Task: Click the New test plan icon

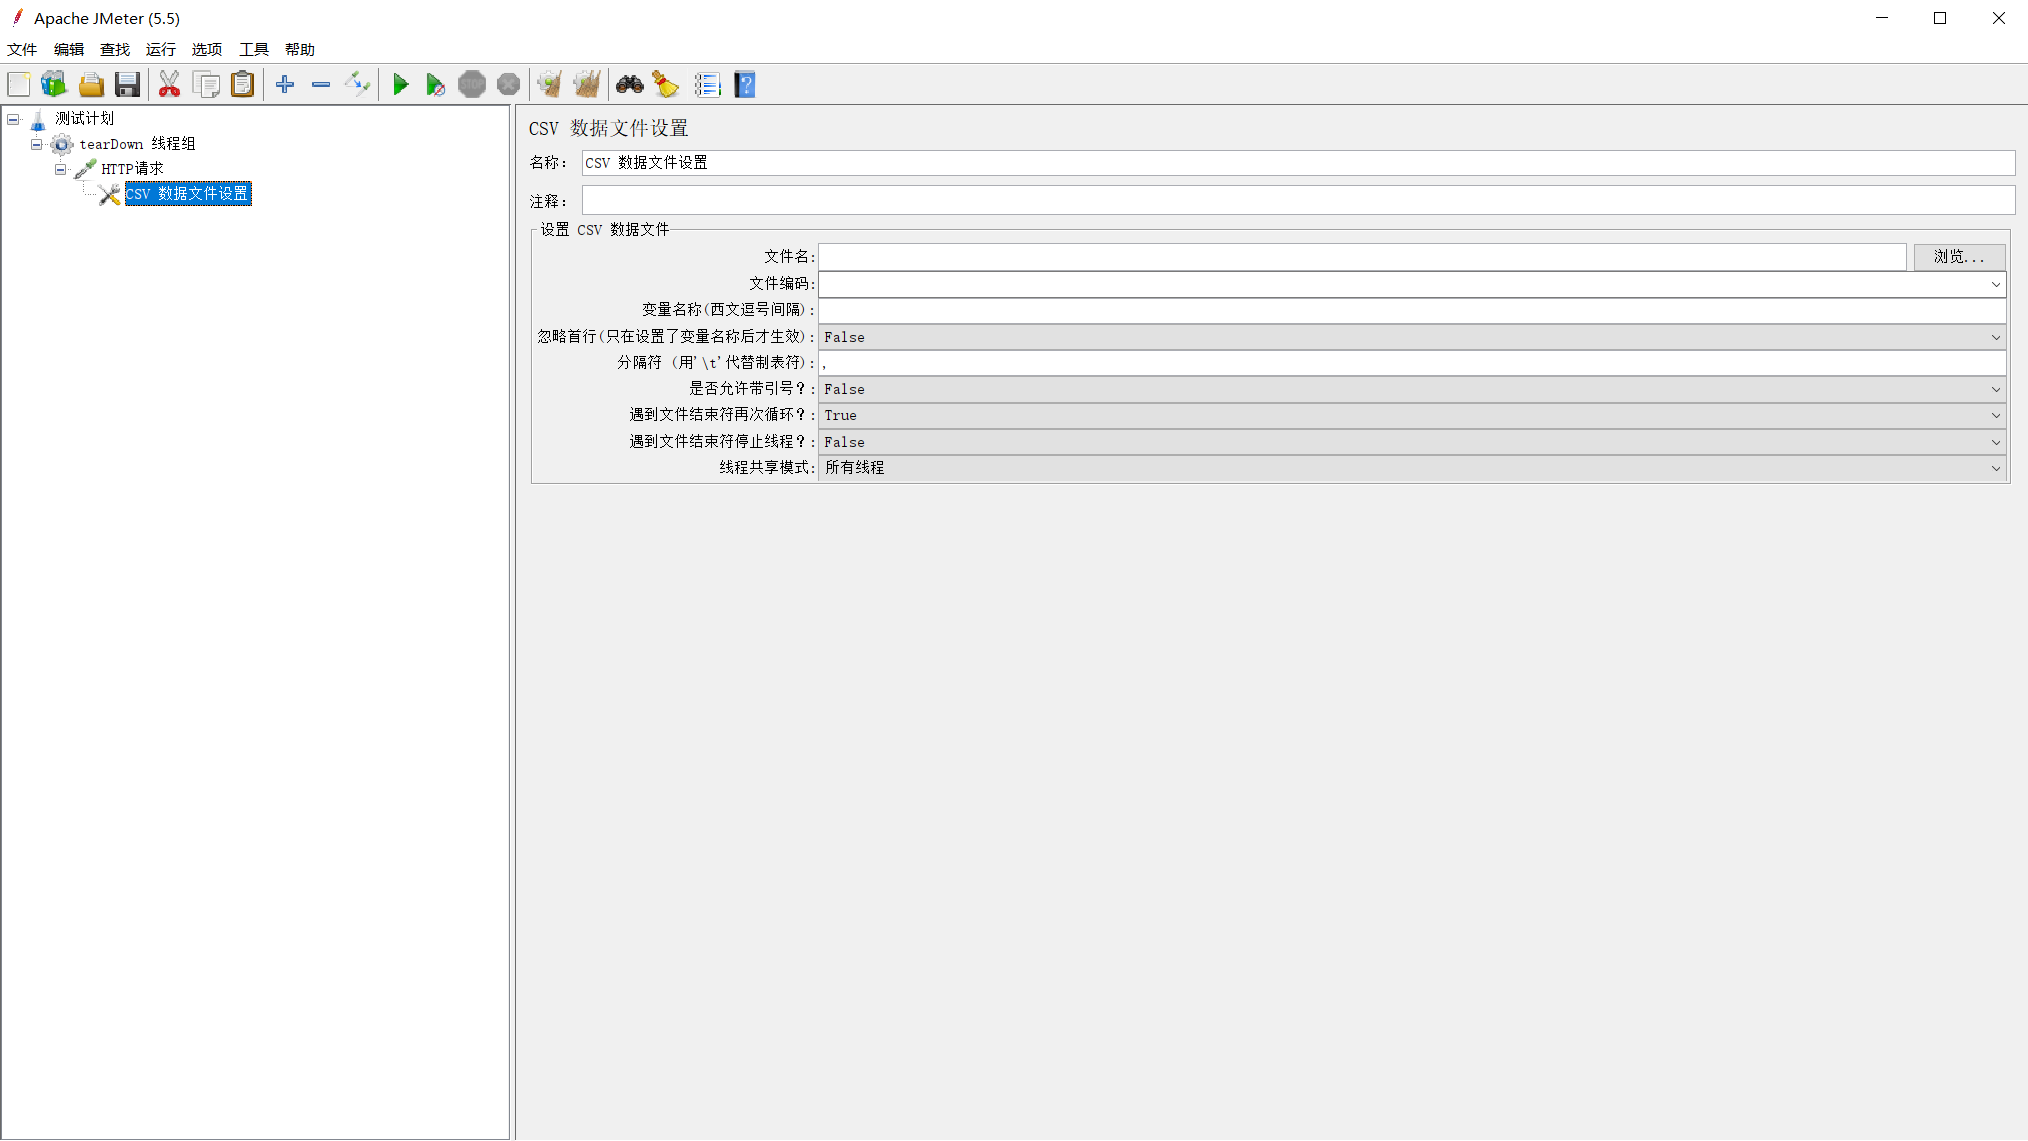Action: [19, 85]
